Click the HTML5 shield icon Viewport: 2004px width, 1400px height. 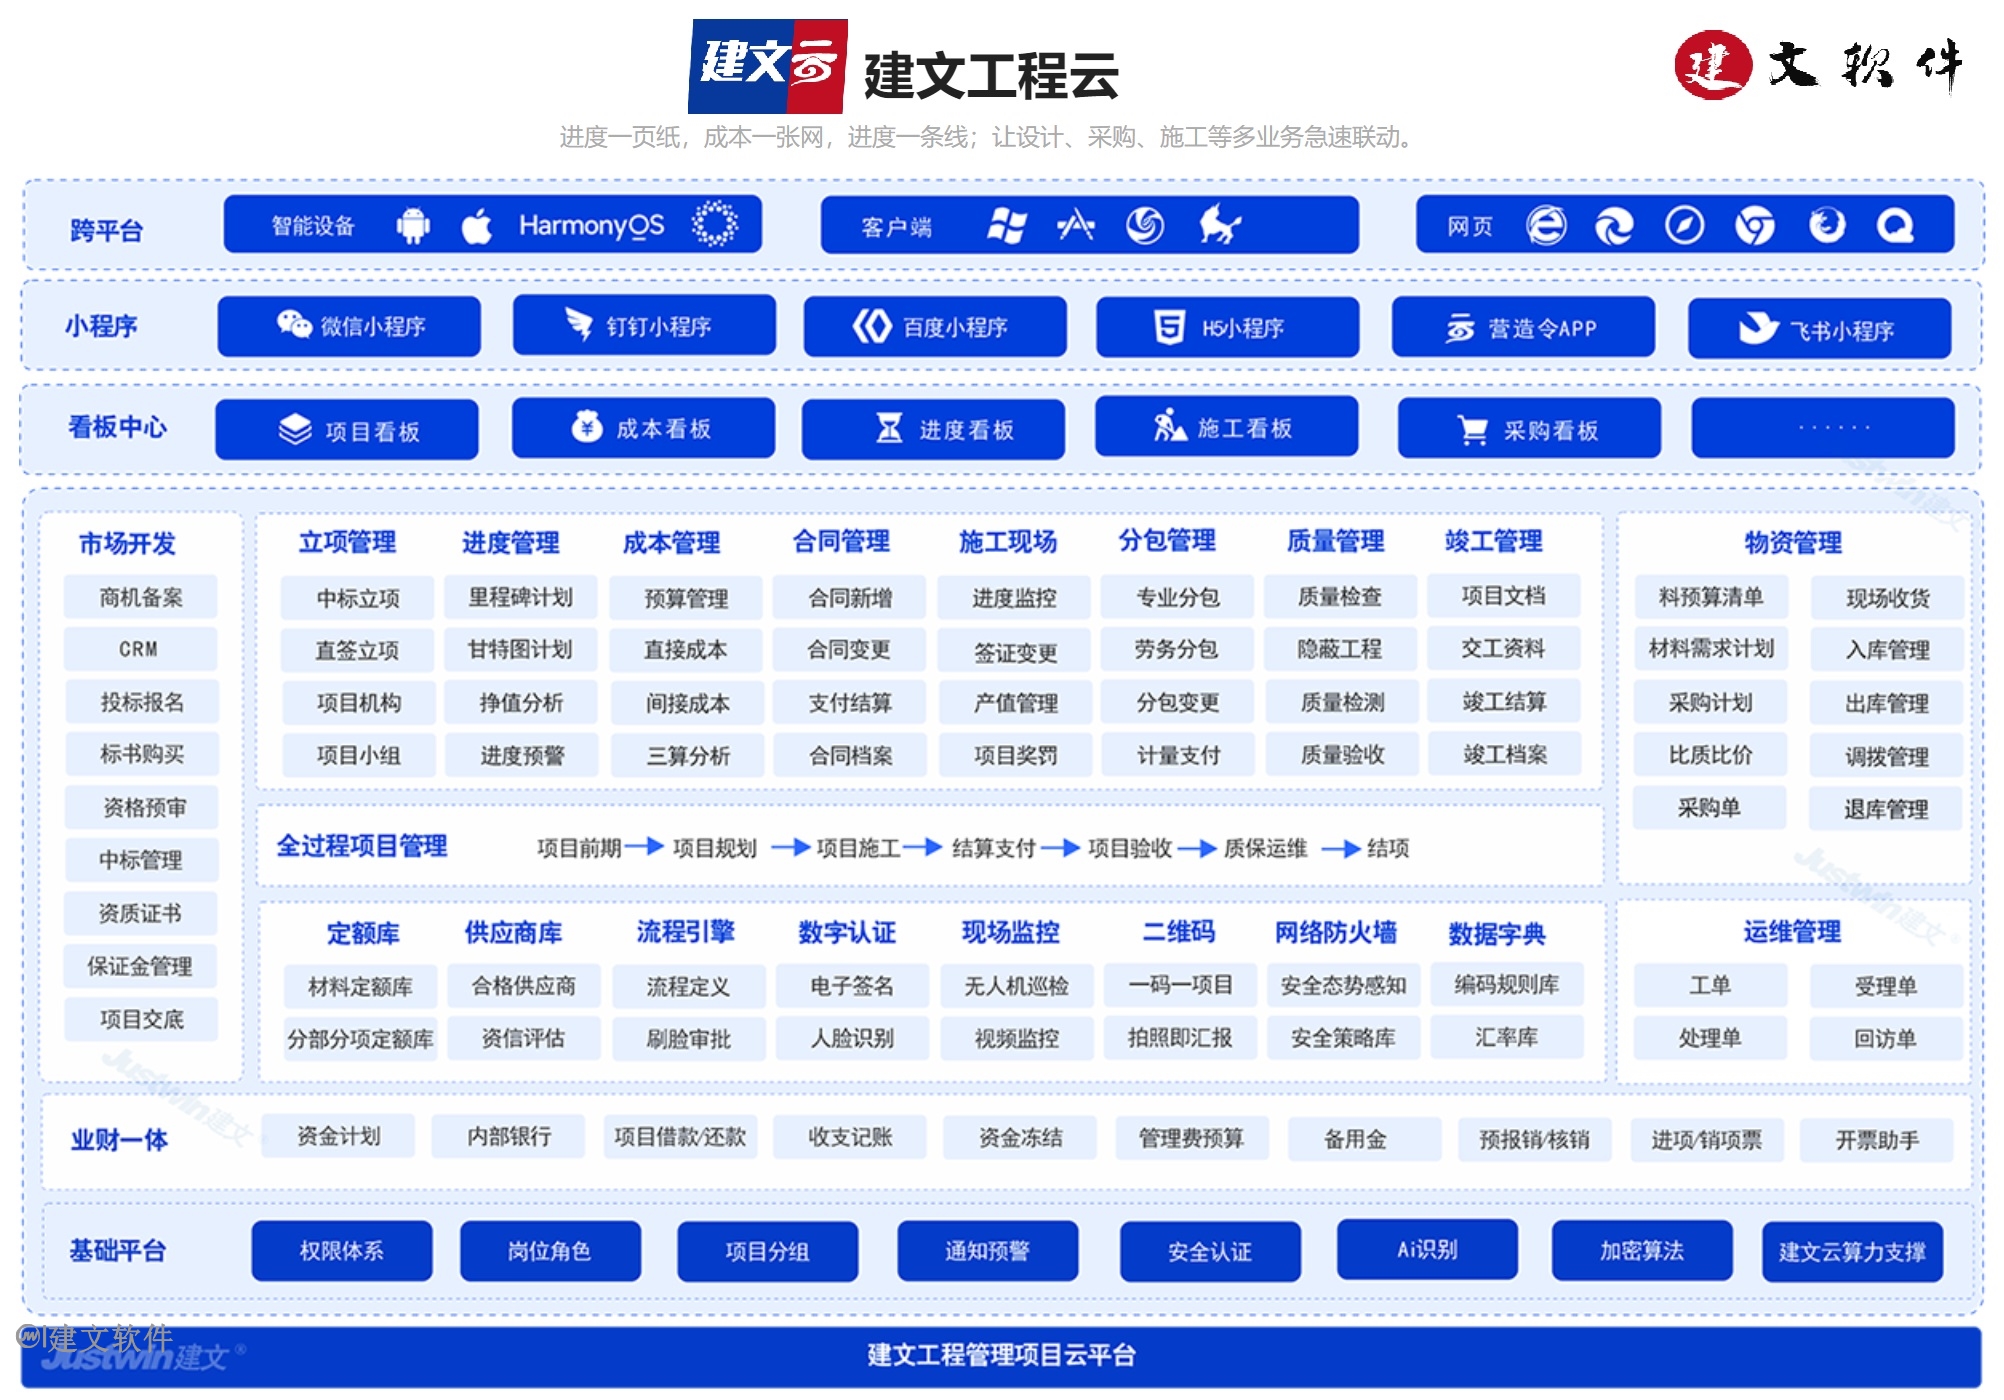pos(1168,327)
